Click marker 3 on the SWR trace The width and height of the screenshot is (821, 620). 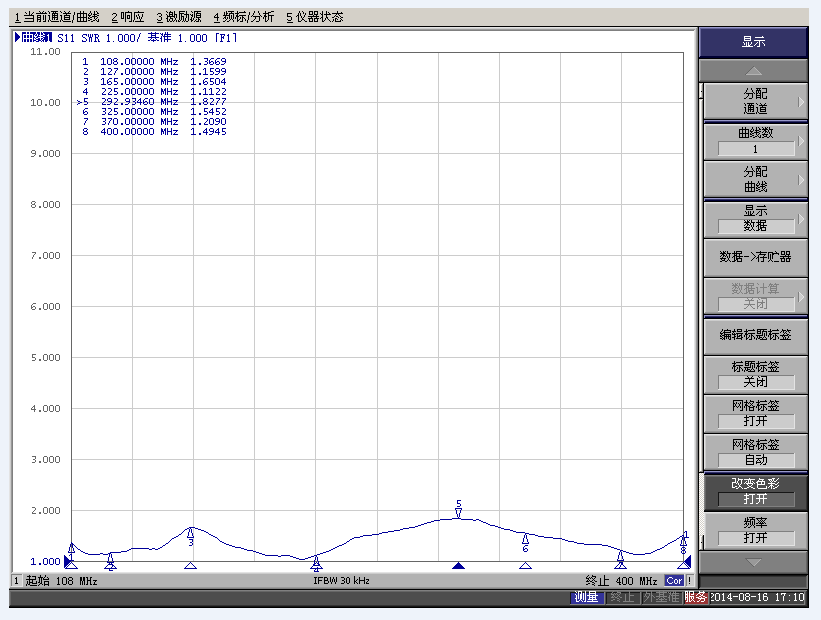tap(190, 535)
